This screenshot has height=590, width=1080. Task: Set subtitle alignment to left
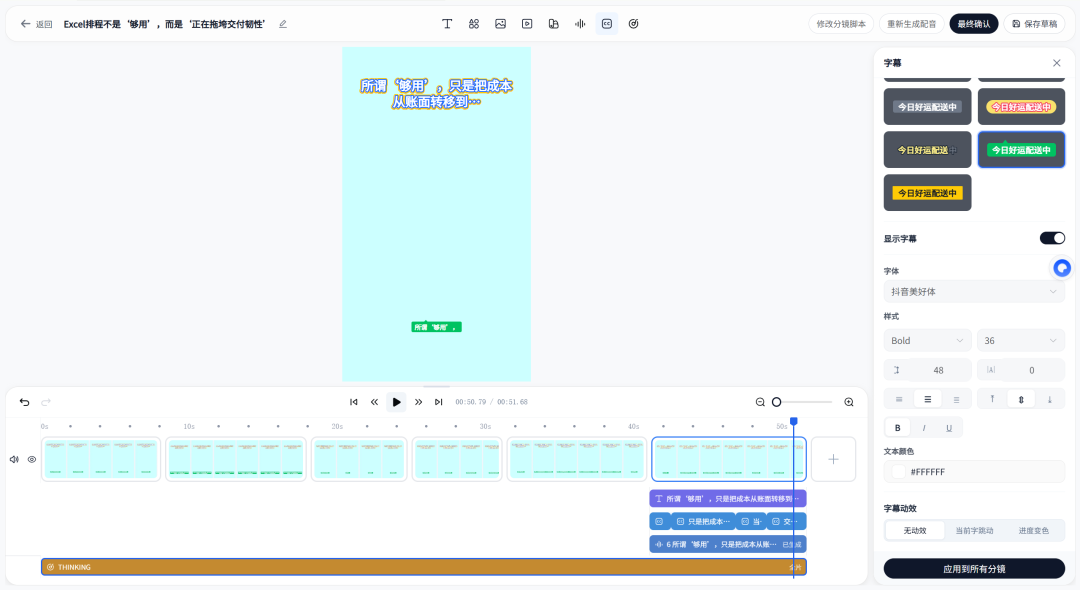pos(899,399)
